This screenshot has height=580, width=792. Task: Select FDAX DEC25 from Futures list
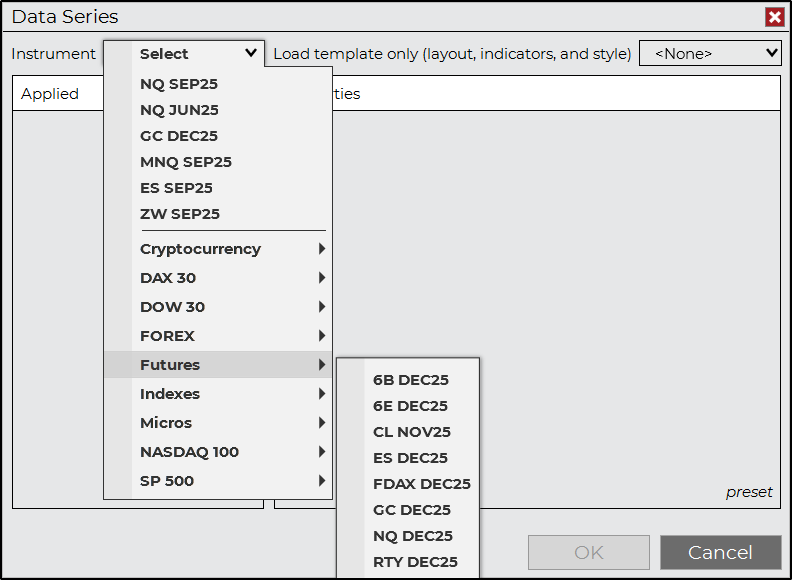408,484
